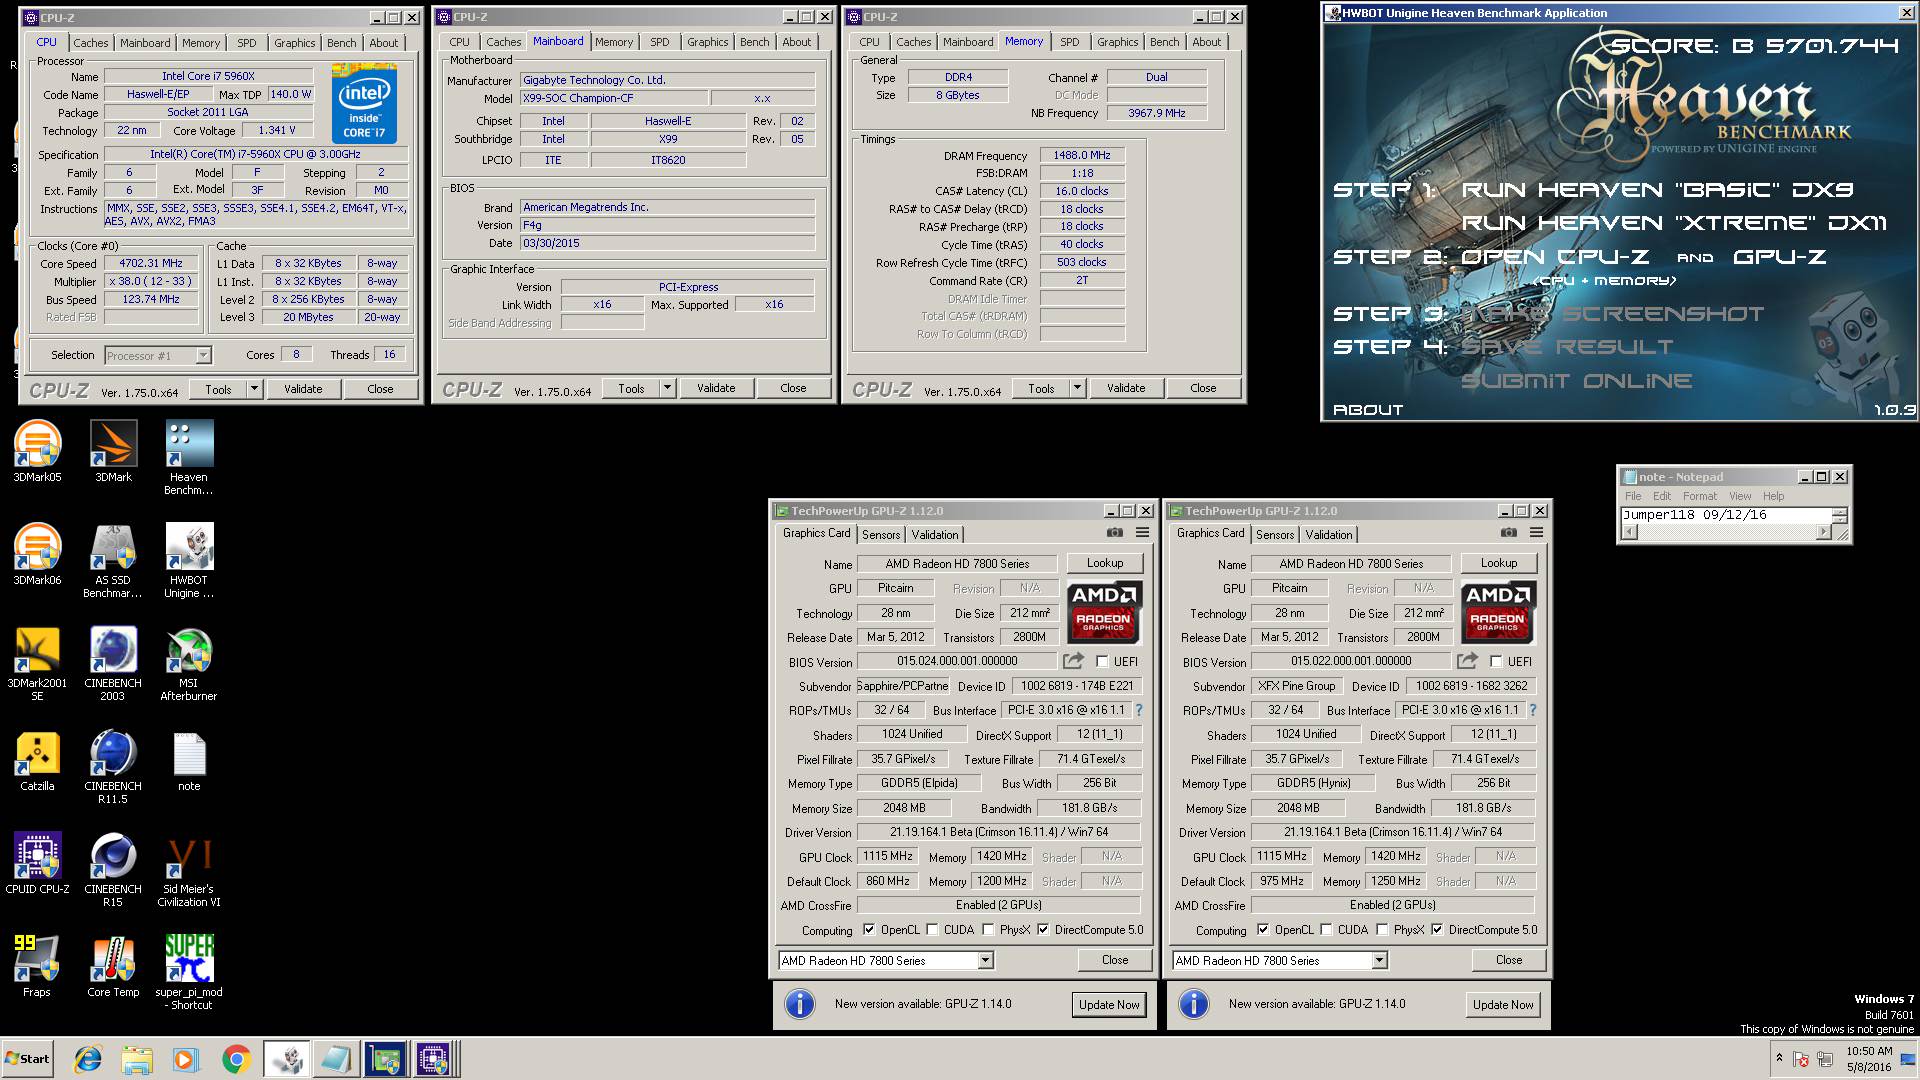
Task: Open Internet Explorer from the taskbar
Action: point(88,1059)
